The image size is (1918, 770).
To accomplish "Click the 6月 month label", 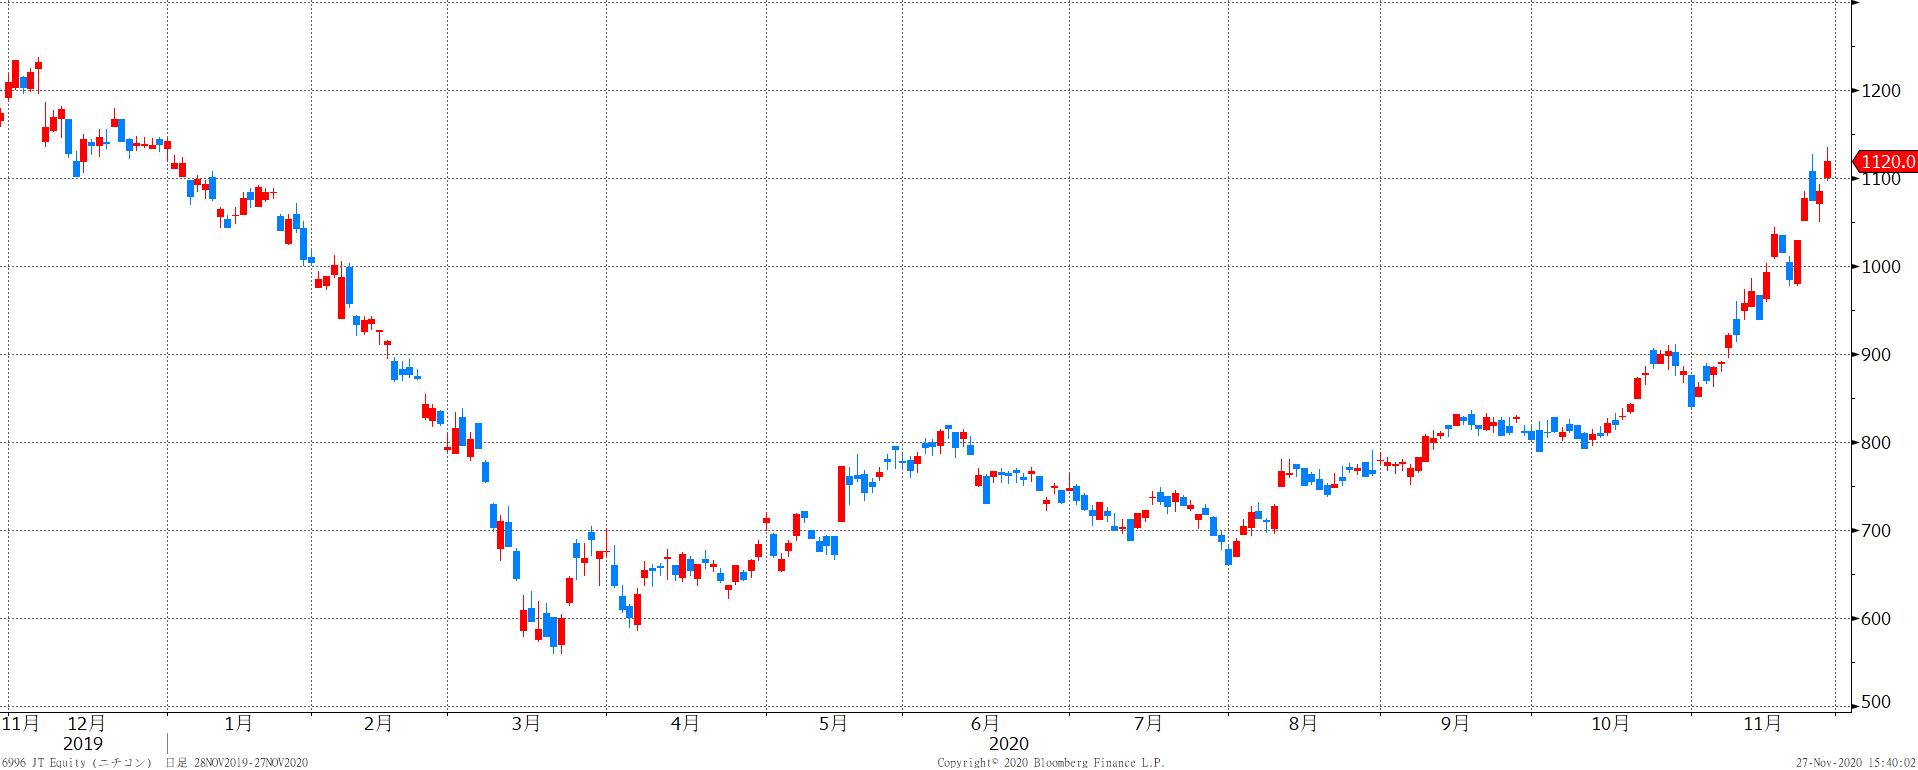I will [984, 723].
